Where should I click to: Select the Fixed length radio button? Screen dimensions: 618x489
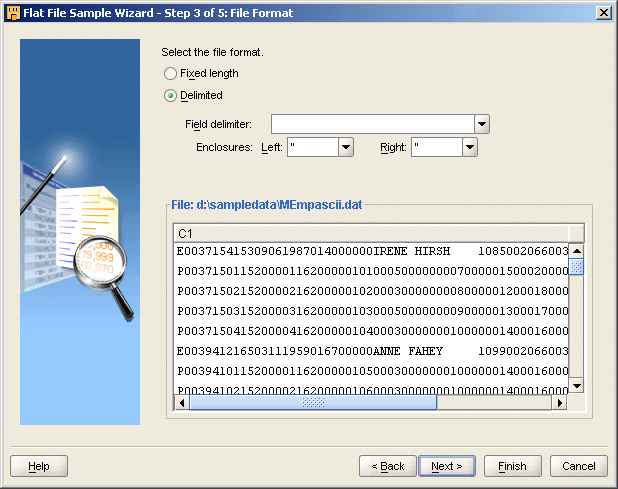[x=170, y=74]
